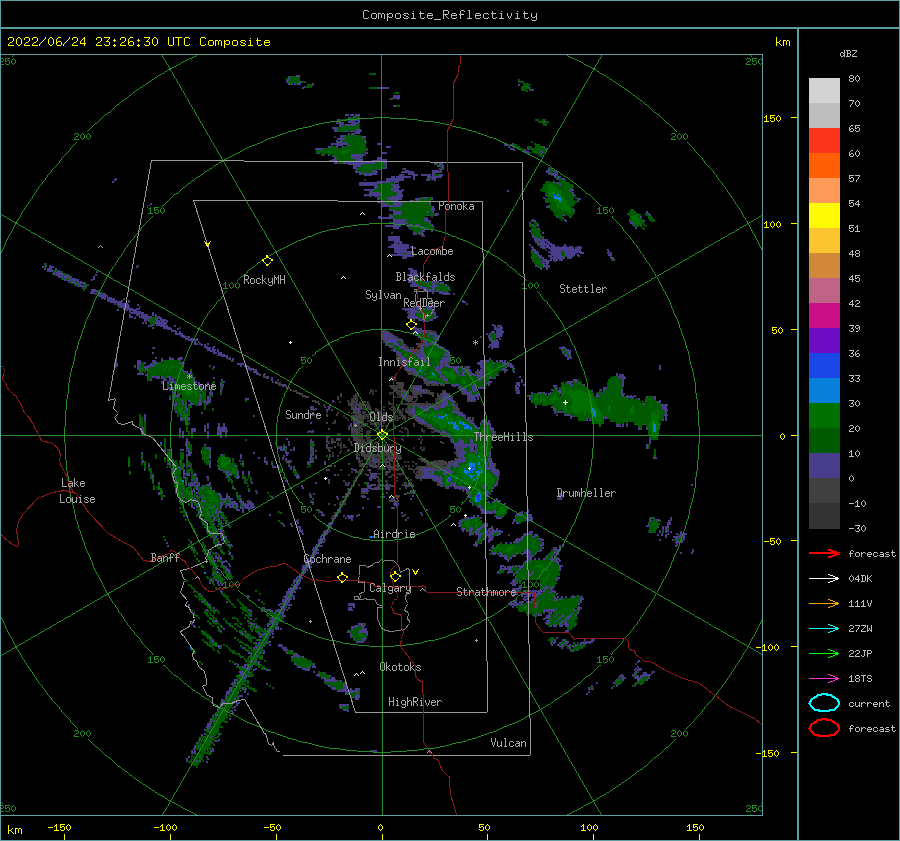Image resolution: width=900 pixels, height=841 pixels.
Task: Click the Limestone label
Action: tap(189, 386)
